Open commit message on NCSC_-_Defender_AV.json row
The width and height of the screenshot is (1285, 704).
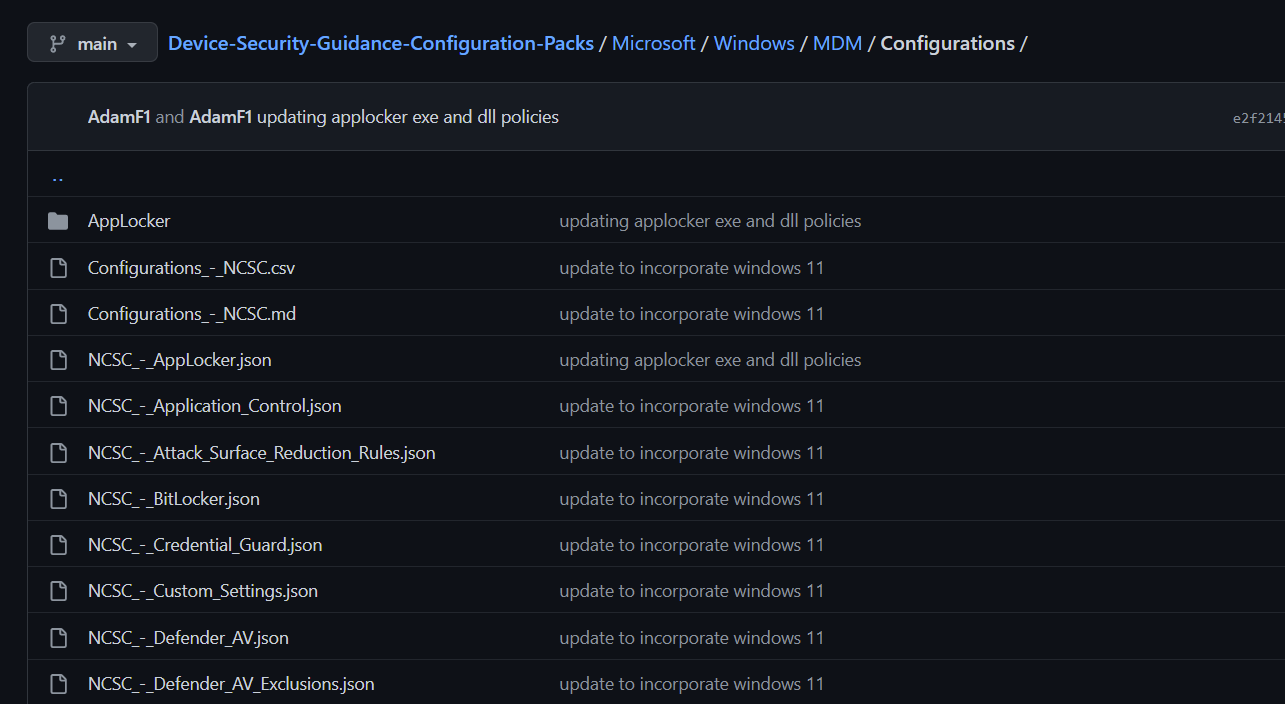(692, 638)
